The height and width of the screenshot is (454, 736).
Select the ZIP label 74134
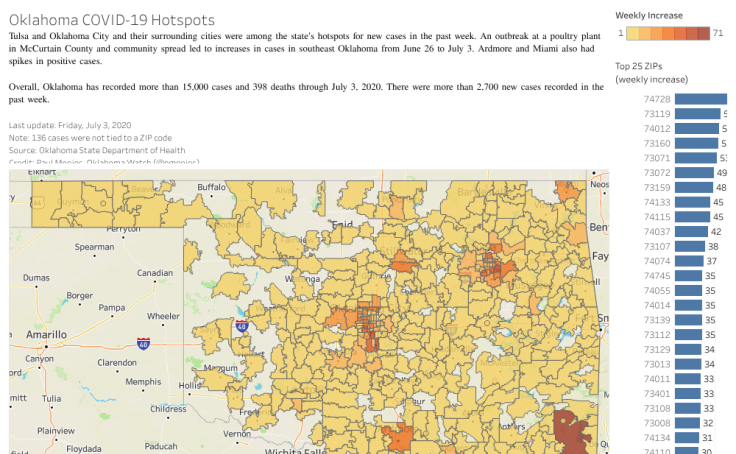pos(657,438)
